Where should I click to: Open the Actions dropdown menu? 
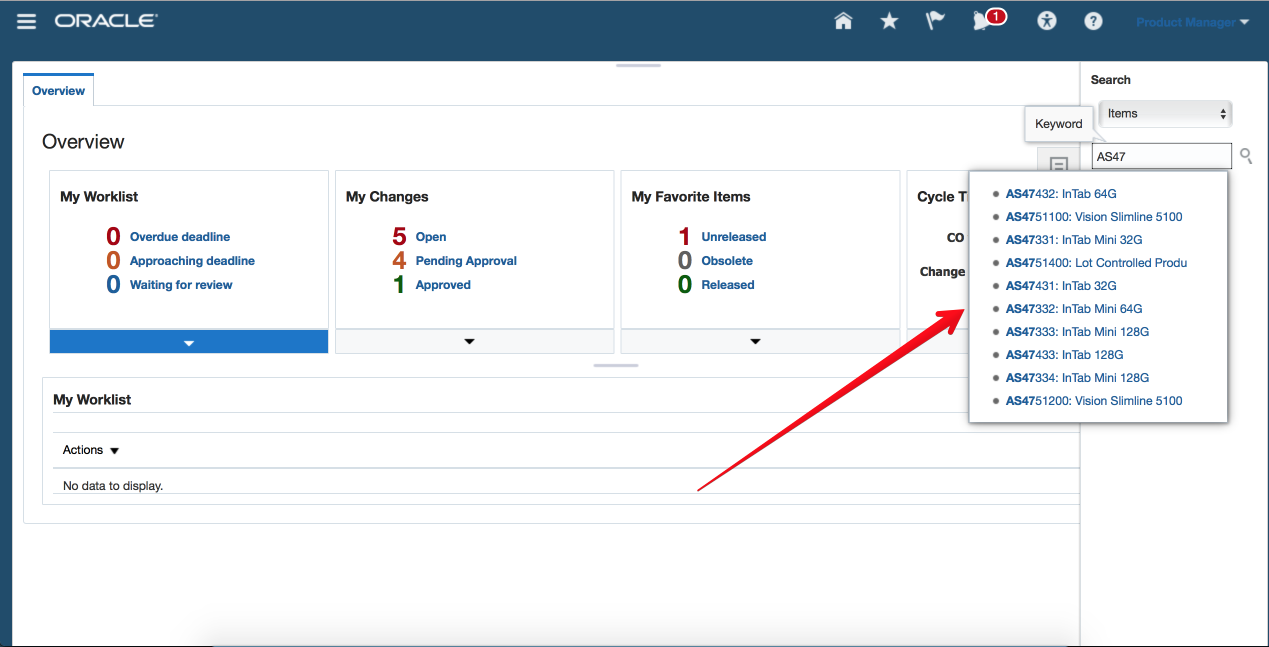pos(91,450)
